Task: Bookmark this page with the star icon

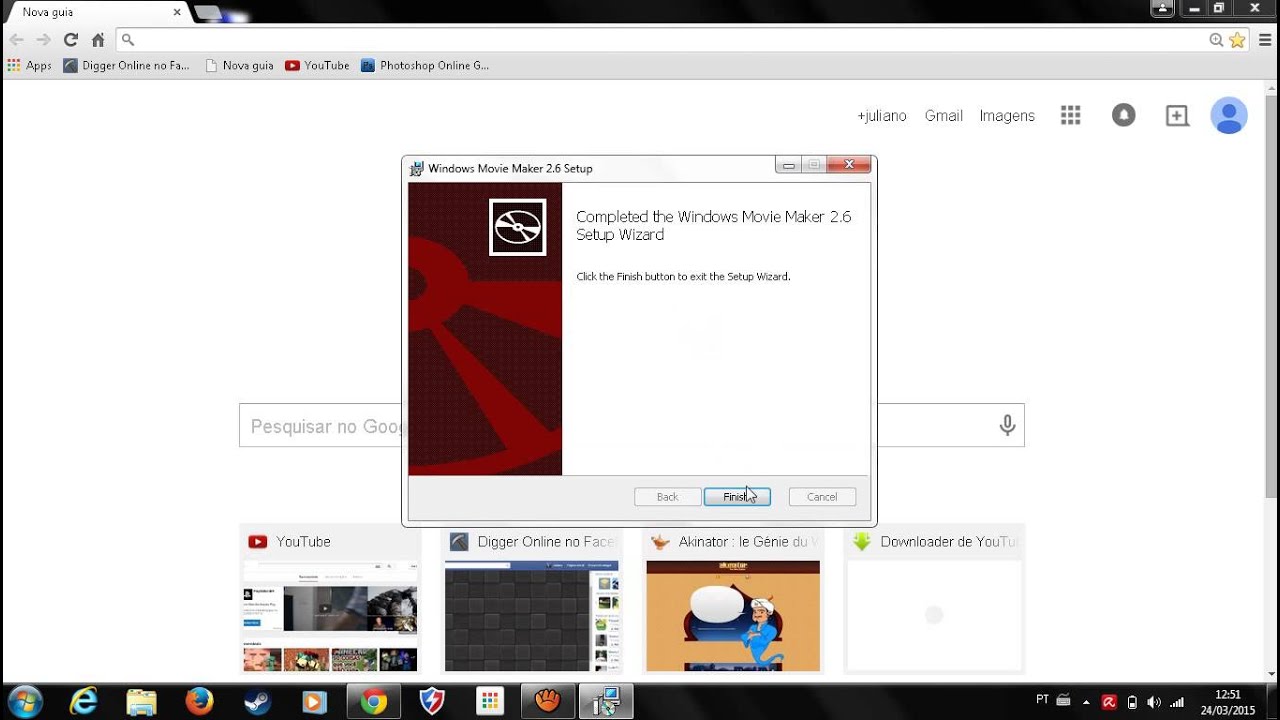Action: point(1237,40)
